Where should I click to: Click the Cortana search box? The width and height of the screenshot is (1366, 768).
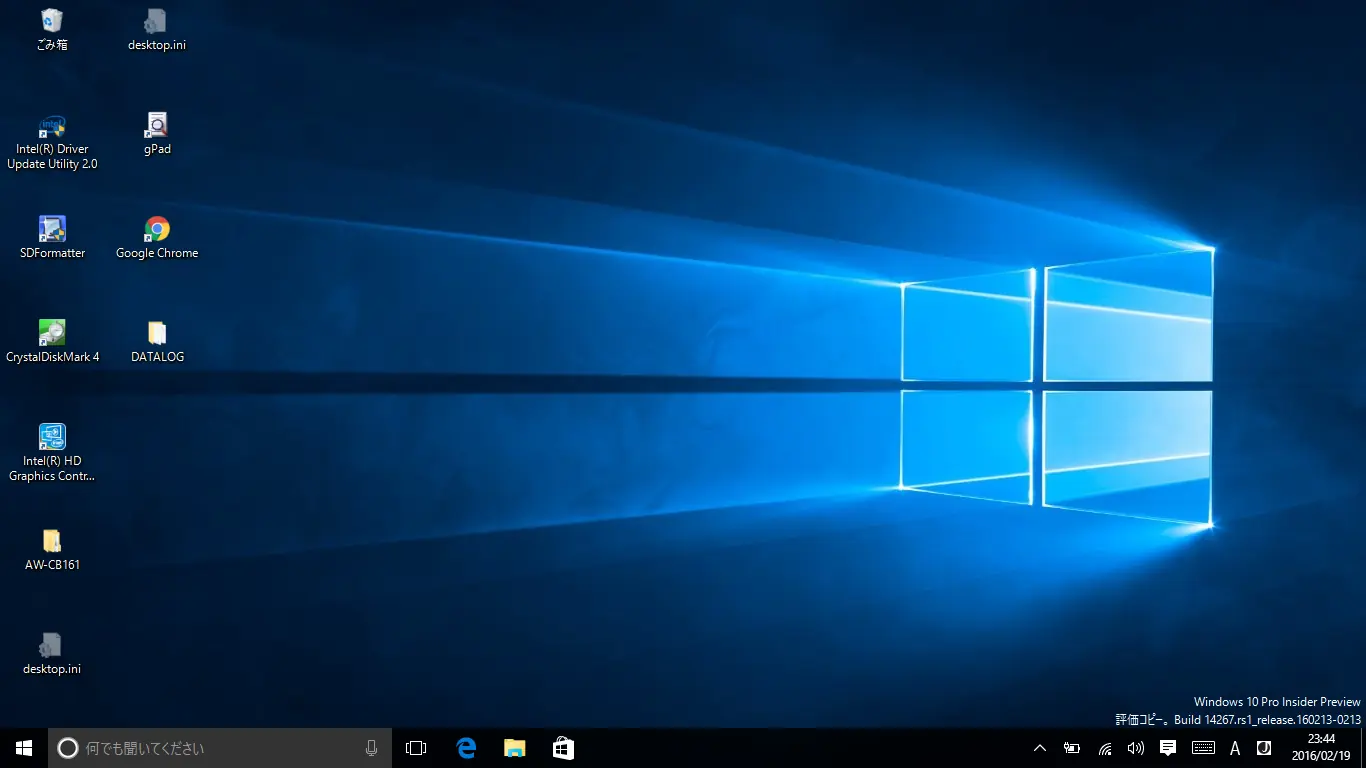[200, 747]
